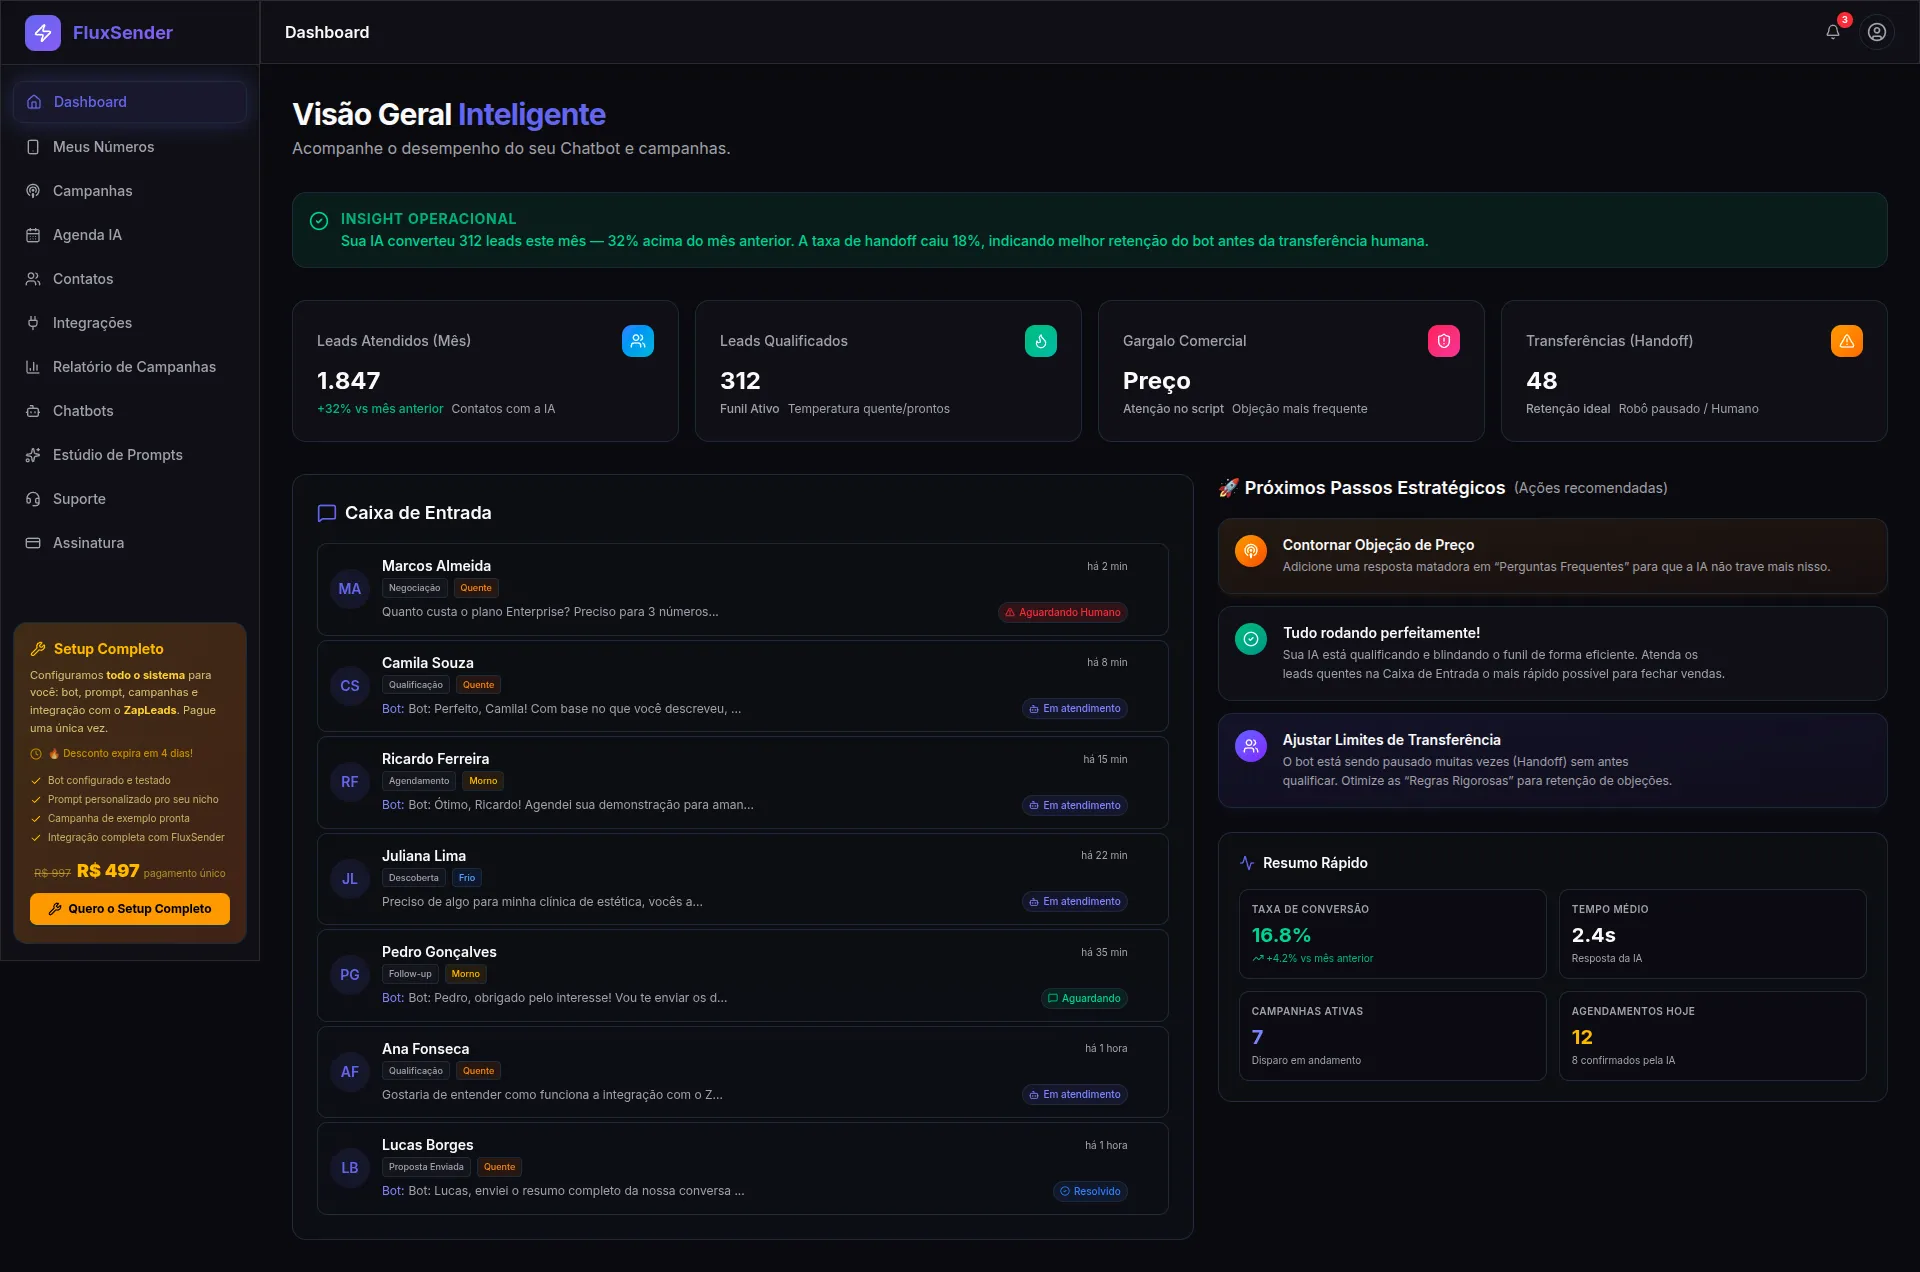Click the FluxSender lightning logo

[42, 32]
